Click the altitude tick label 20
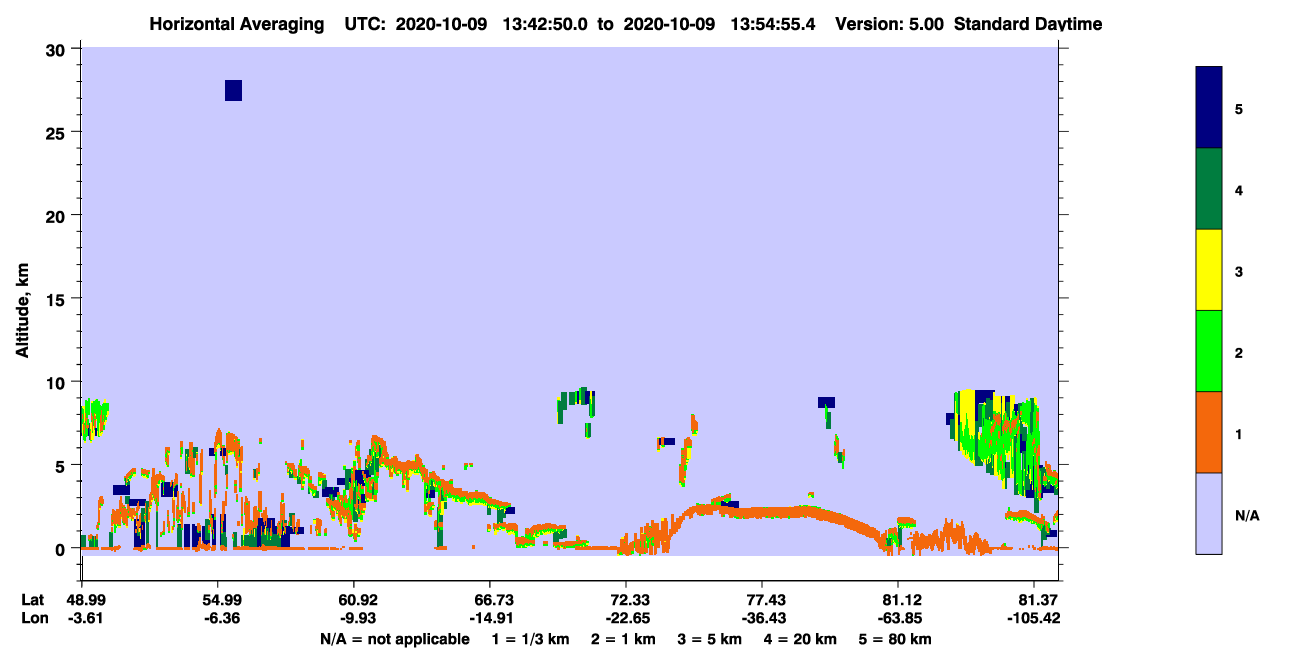This screenshot has height=667, width=1300. (58, 216)
